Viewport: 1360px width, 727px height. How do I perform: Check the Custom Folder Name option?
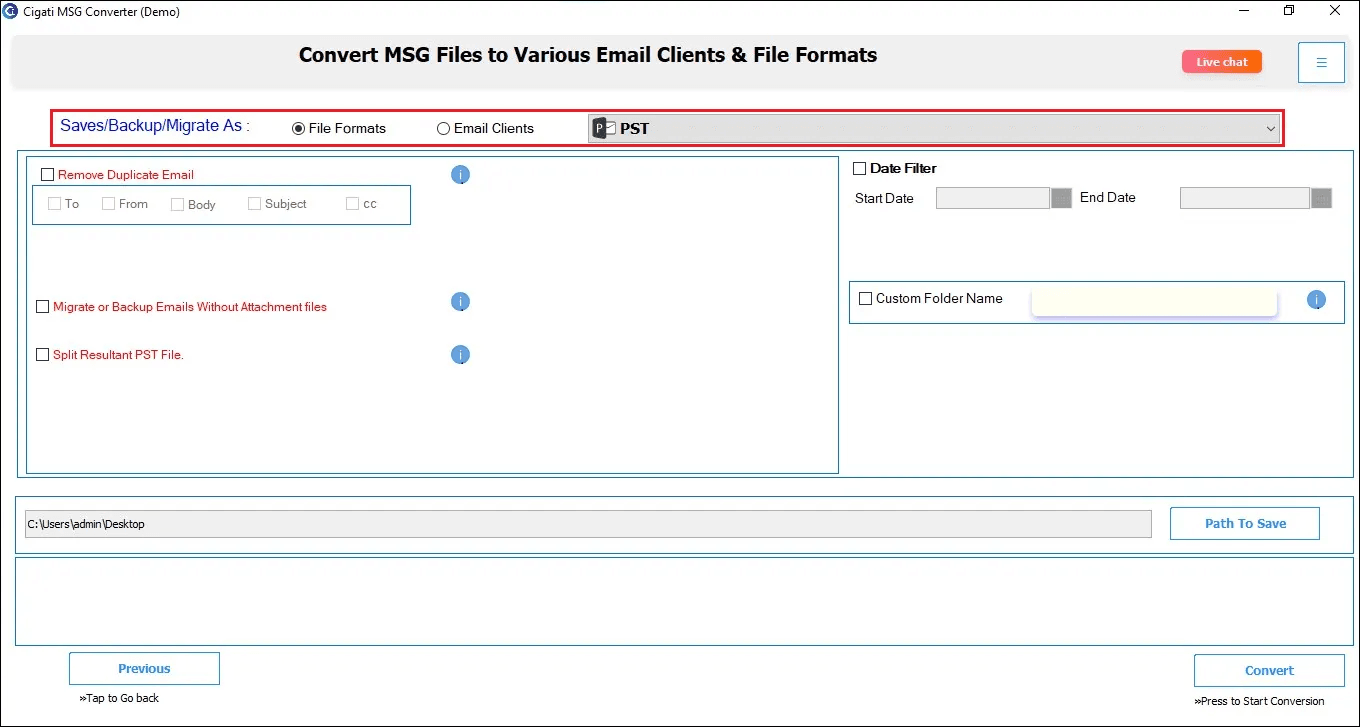point(864,298)
